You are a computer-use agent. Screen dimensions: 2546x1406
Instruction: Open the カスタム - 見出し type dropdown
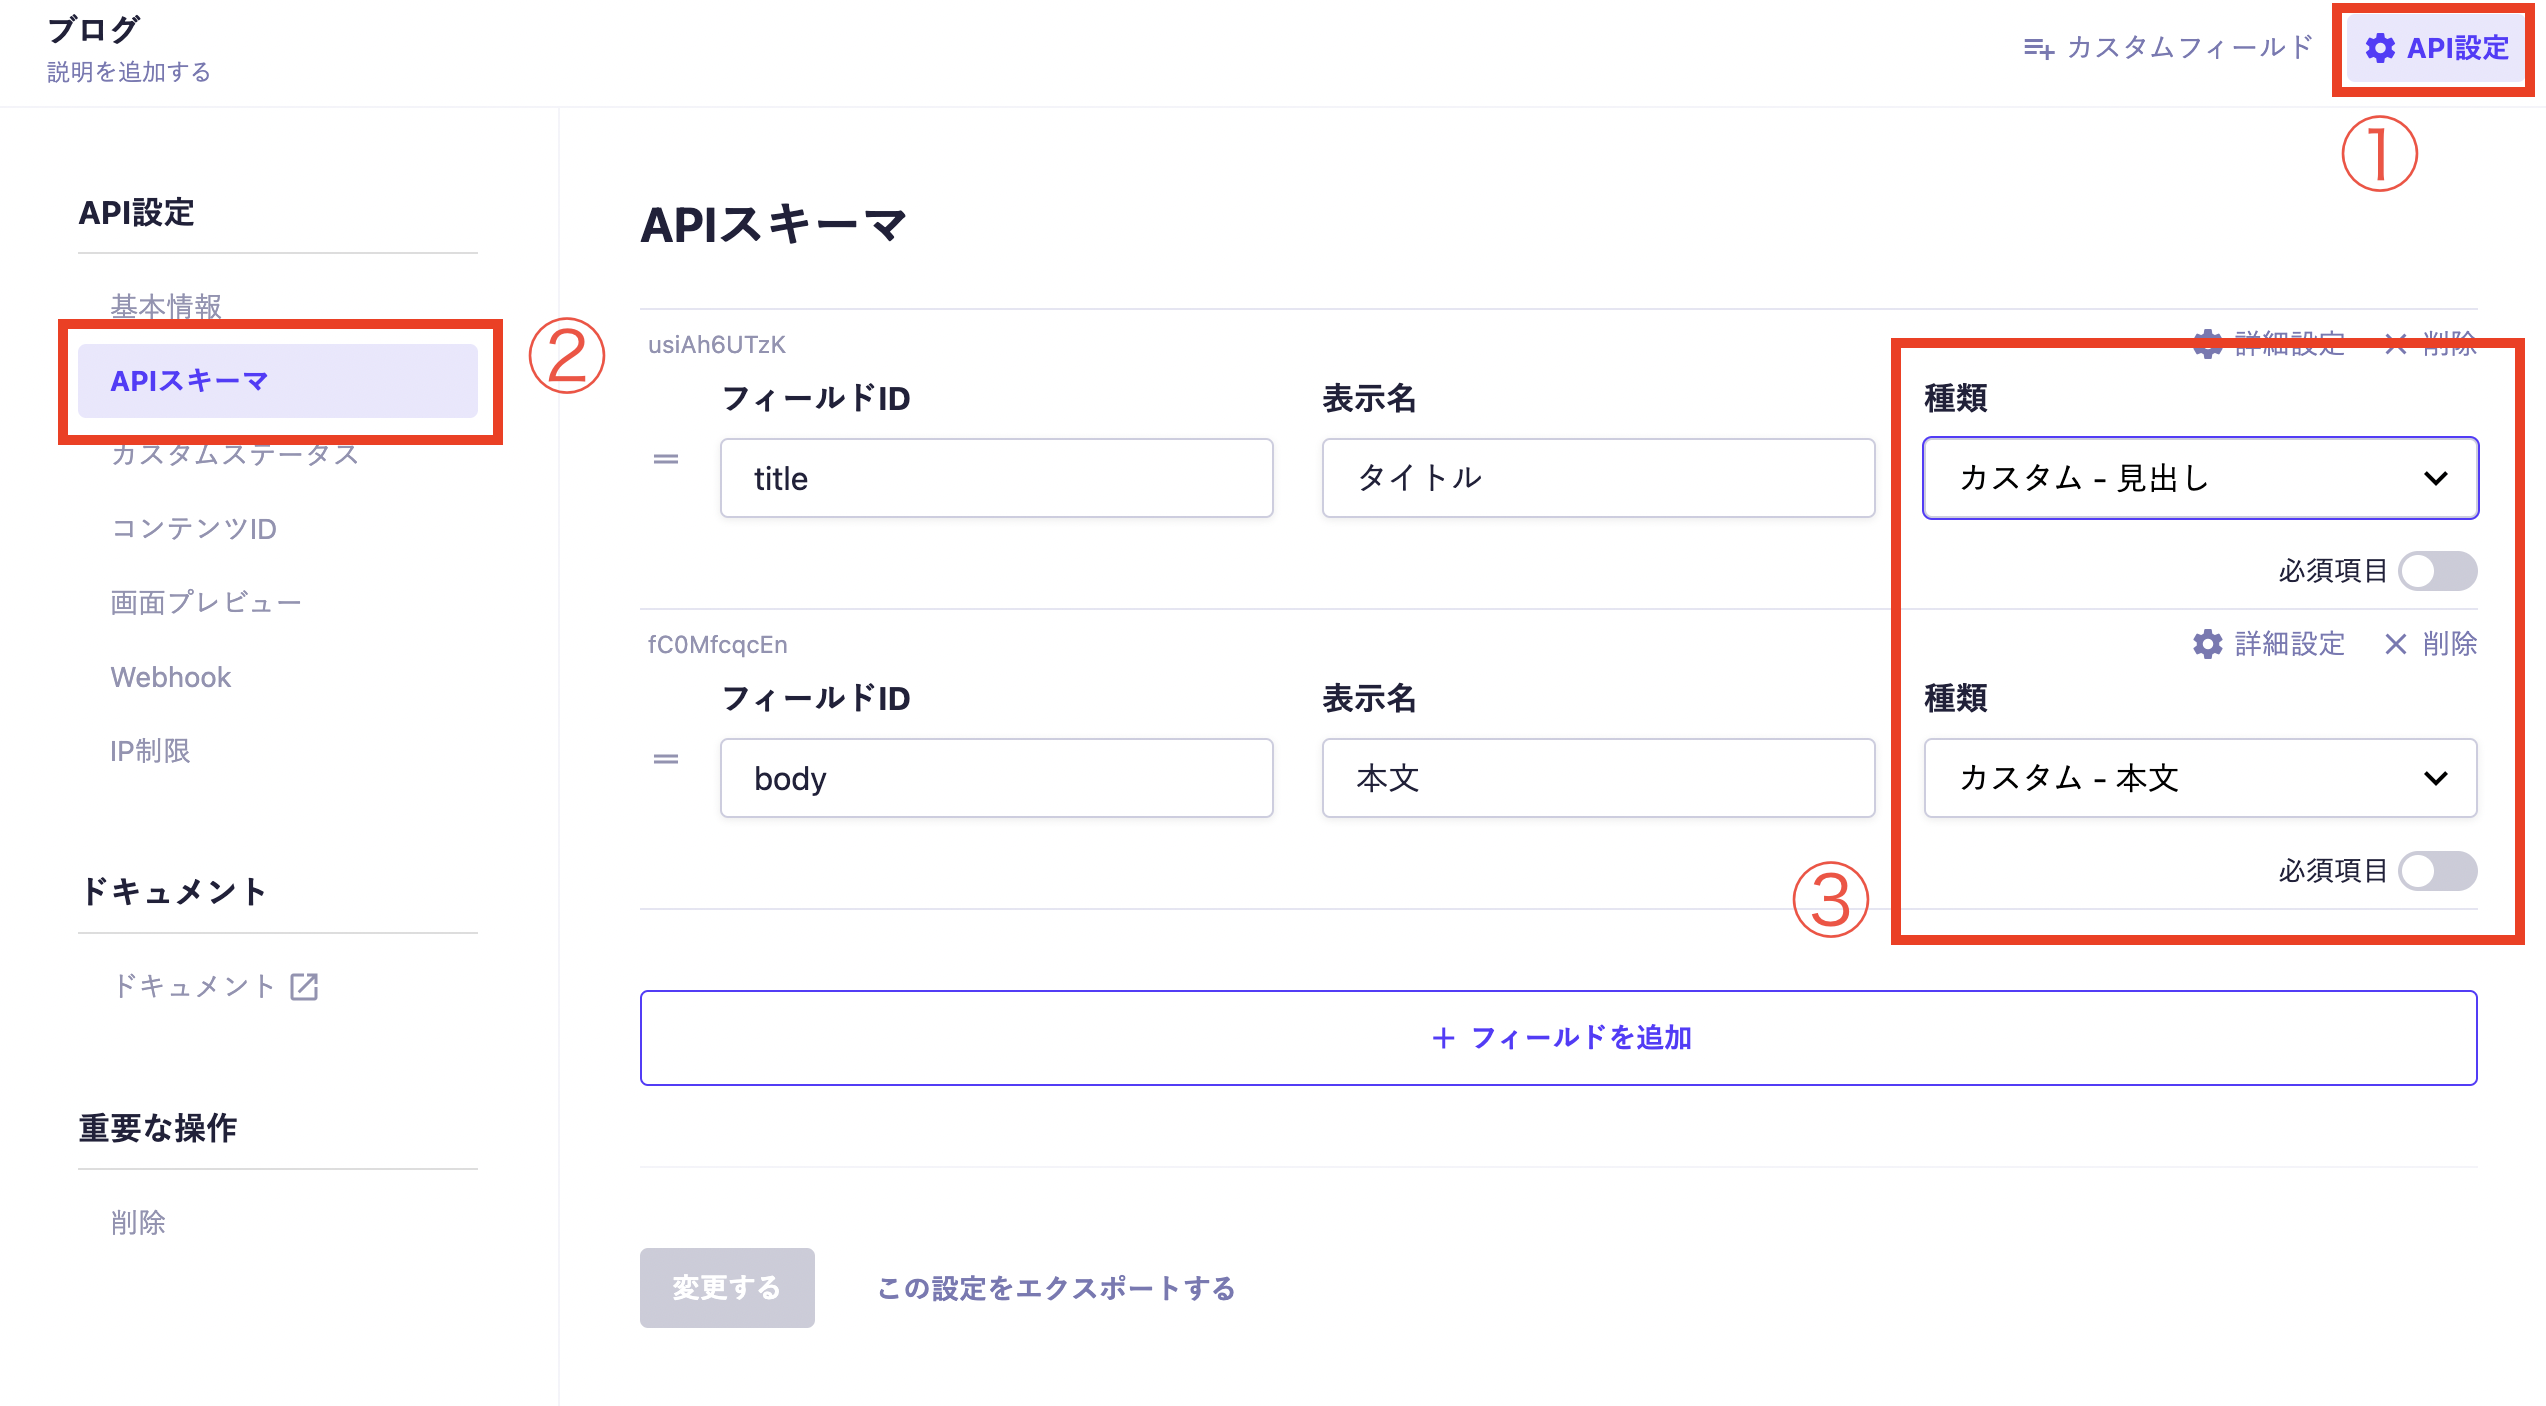click(x=2199, y=478)
